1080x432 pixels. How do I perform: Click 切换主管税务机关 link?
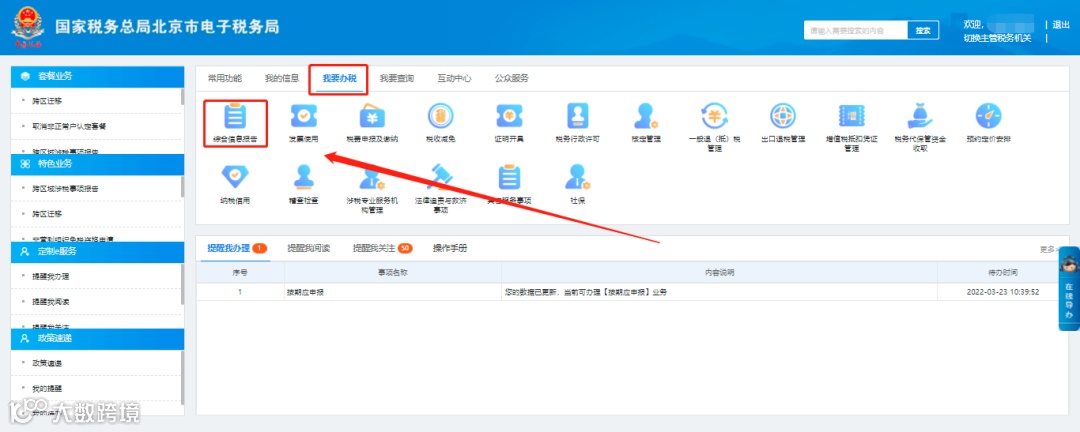[997, 38]
